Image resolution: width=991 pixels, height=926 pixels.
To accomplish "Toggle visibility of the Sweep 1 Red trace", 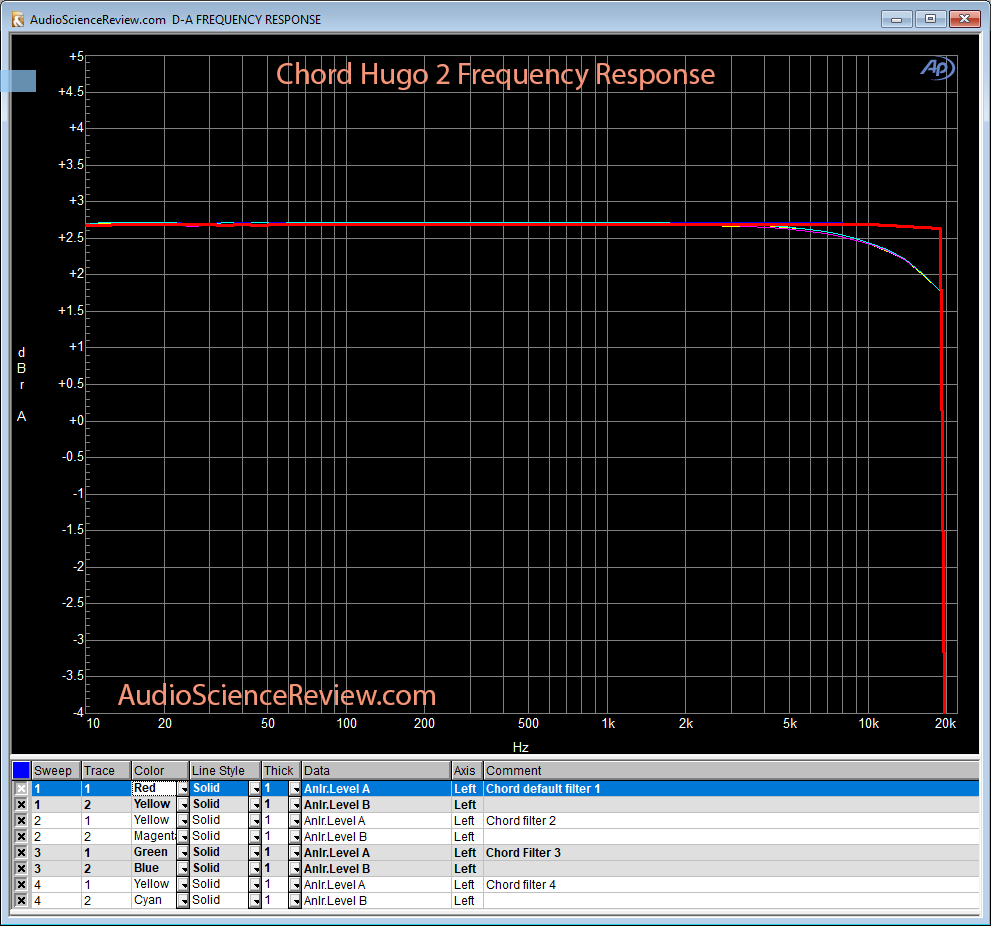I will click(21, 788).
